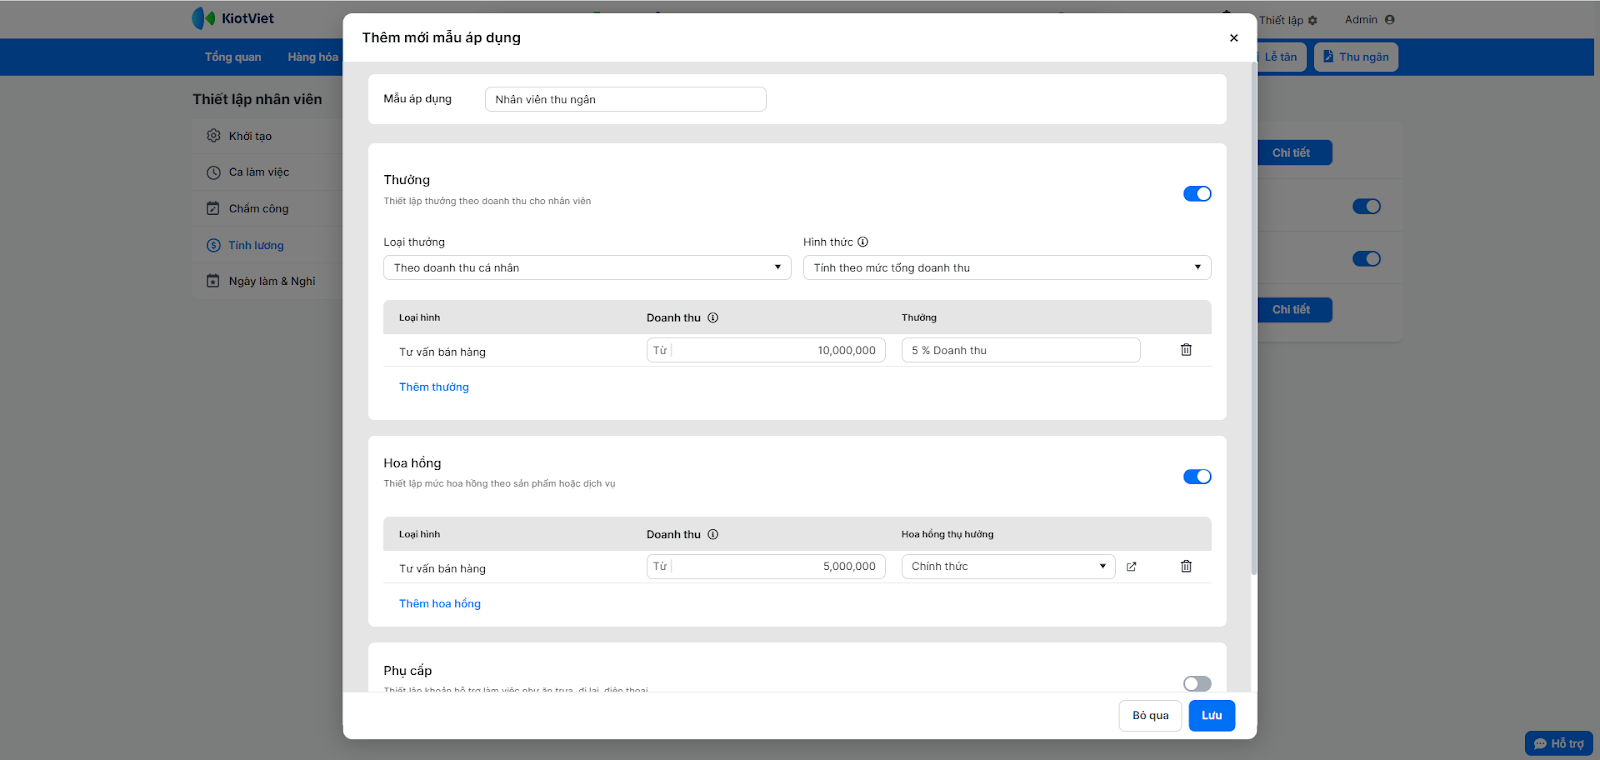1600x760 pixels.
Task: Click info icon beside Doanh thu in Hoa hồng
Action: pos(713,534)
